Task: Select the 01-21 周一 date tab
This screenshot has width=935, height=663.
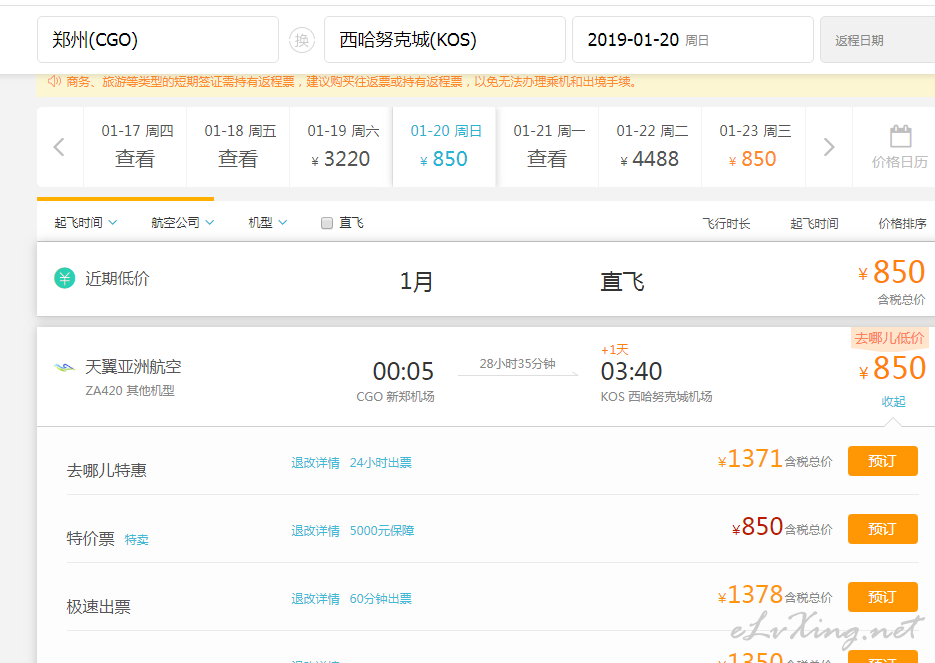Action: point(547,147)
